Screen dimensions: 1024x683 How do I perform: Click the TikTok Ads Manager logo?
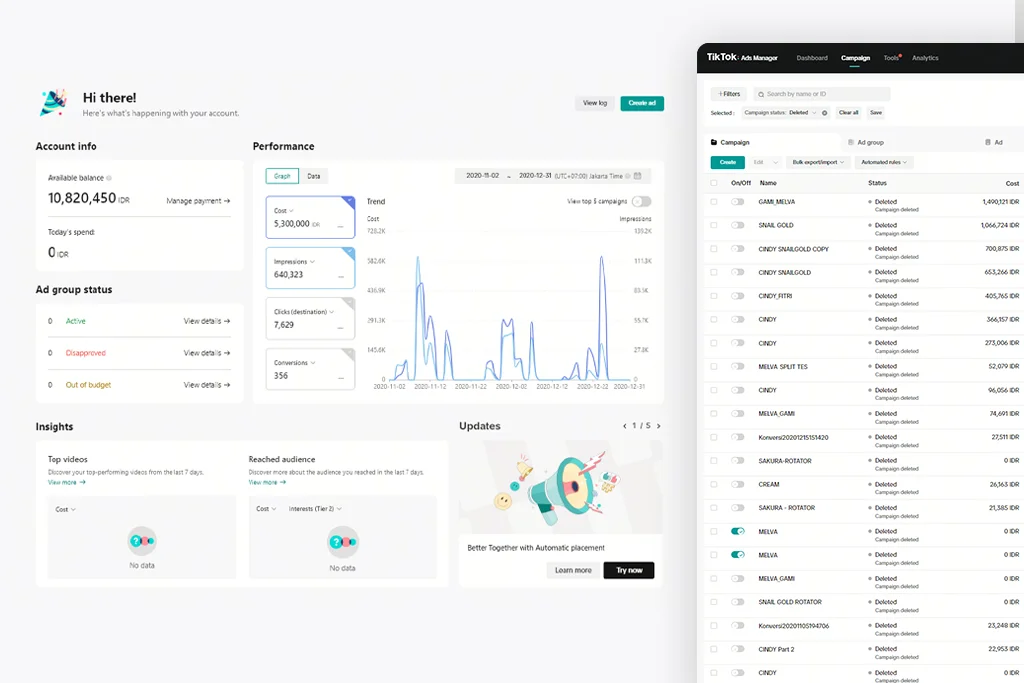tap(742, 58)
